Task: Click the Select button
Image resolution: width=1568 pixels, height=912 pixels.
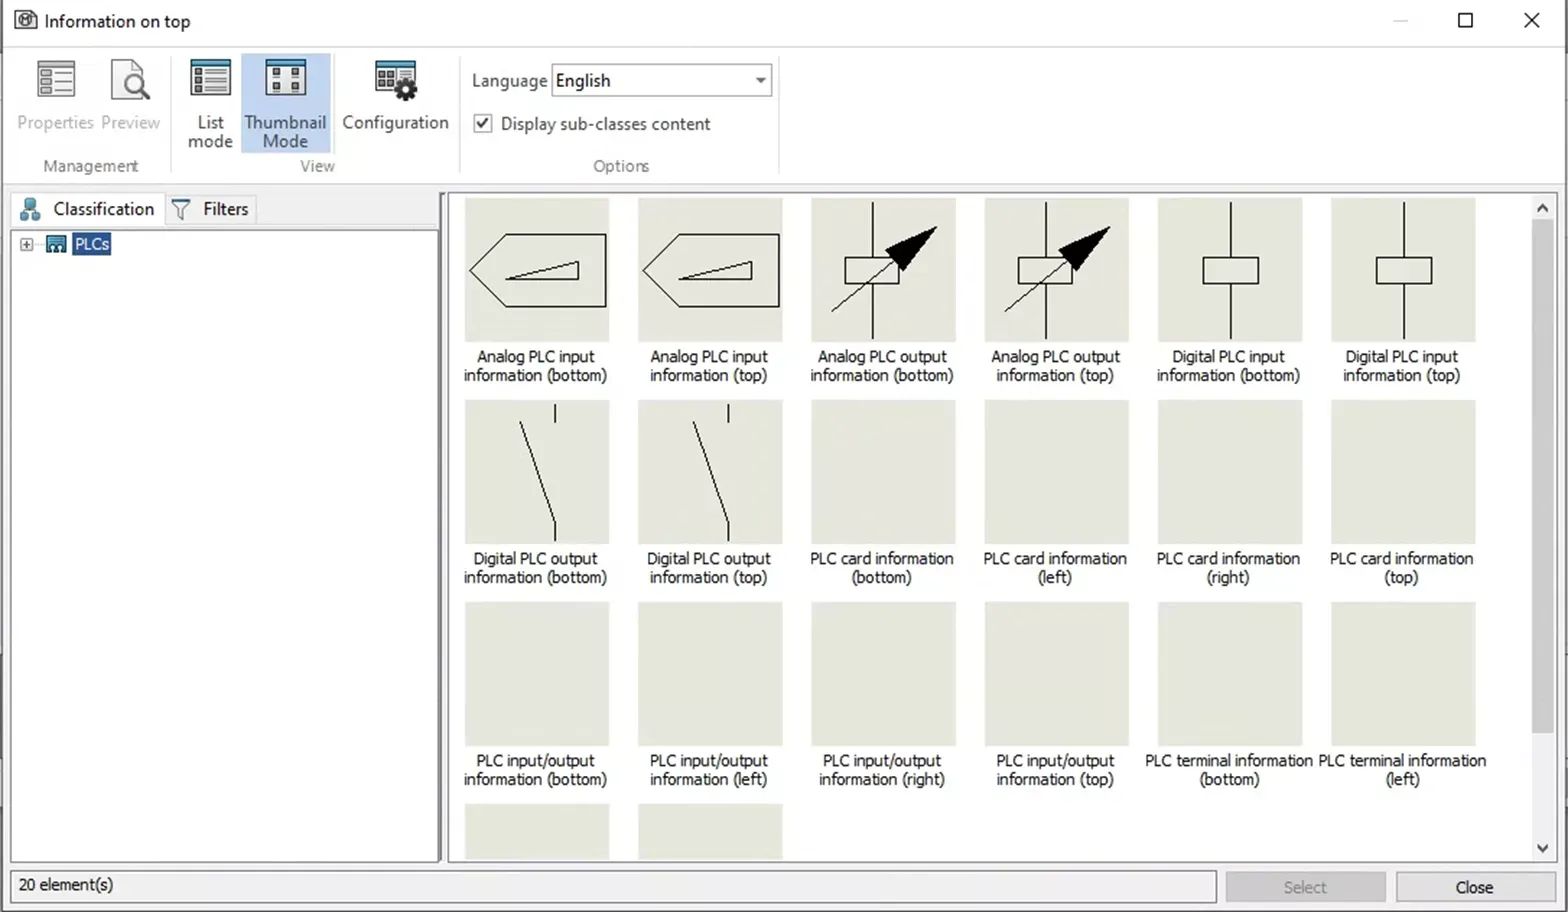Action: click(1305, 887)
